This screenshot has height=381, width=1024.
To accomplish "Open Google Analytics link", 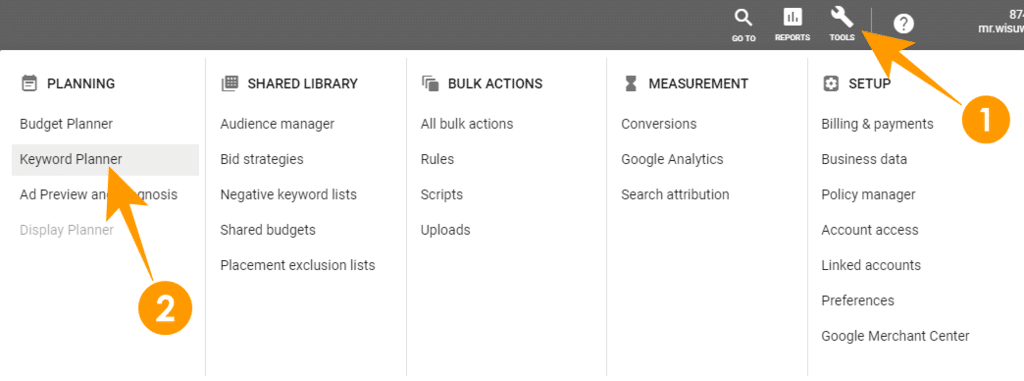I will click(x=672, y=159).
